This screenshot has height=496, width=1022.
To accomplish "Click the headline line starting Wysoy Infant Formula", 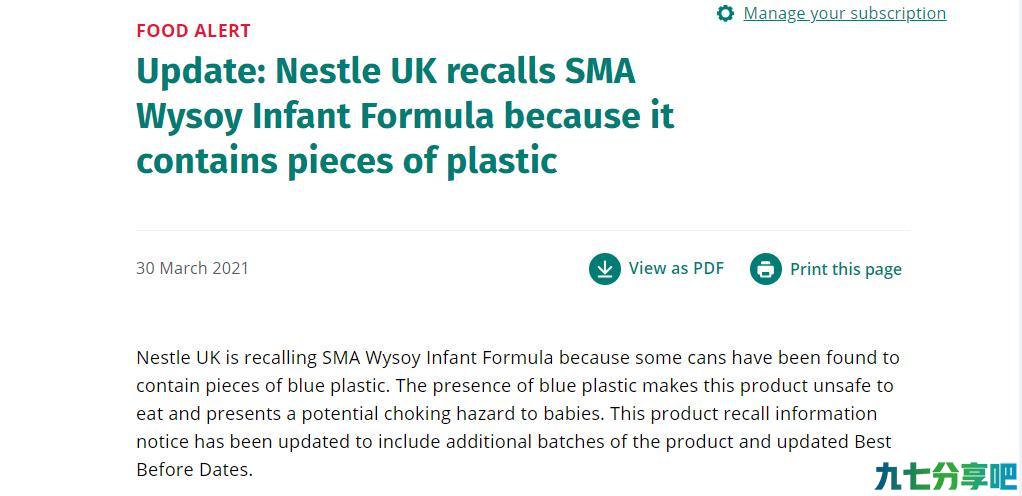I will [x=405, y=116].
